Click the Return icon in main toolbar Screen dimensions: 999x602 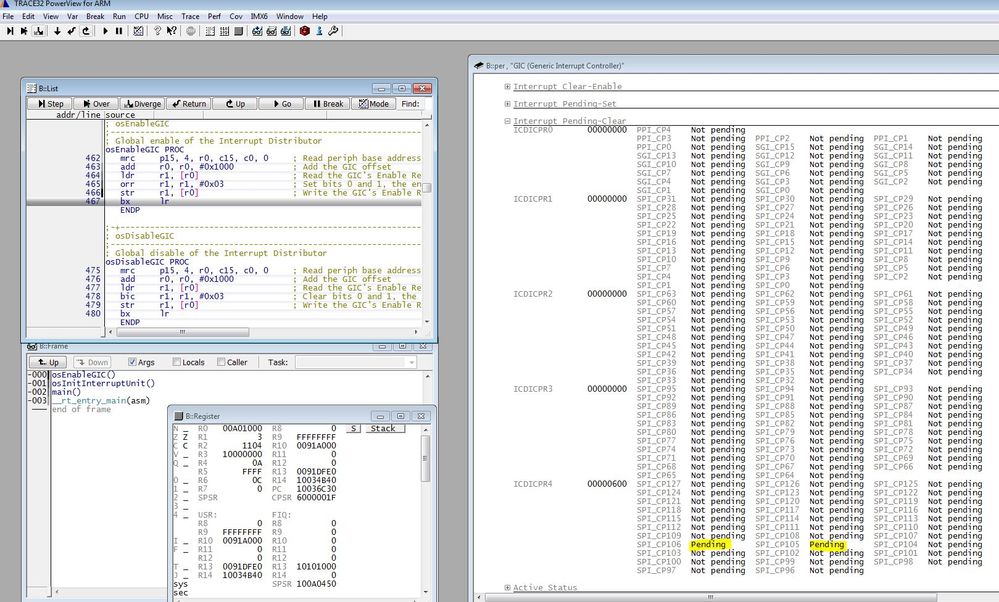tap(71, 31)
